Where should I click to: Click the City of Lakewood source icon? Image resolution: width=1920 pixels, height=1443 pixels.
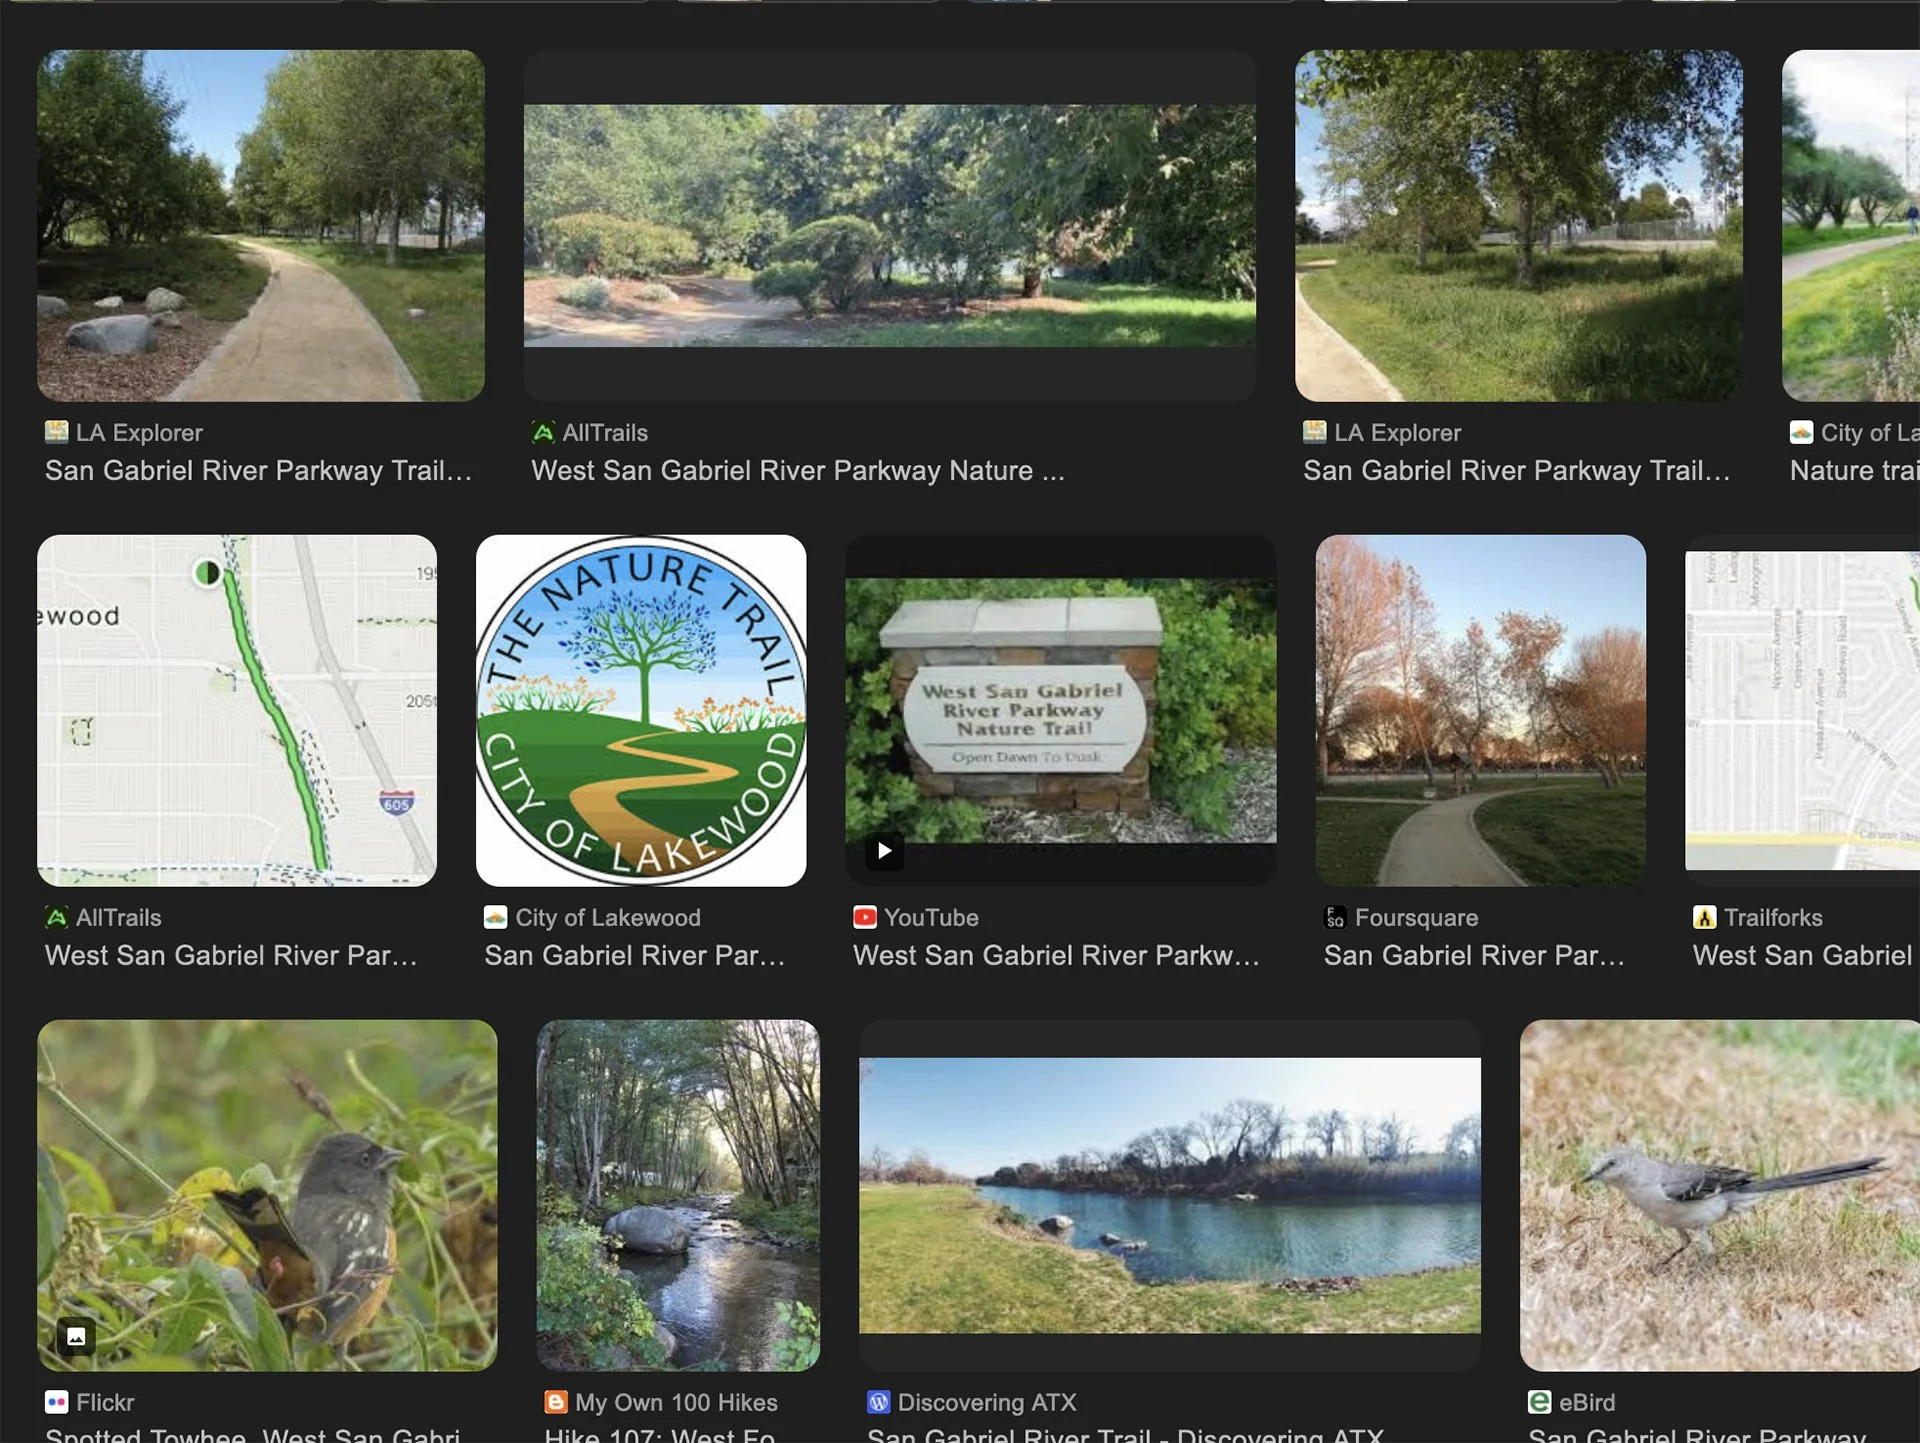pos(495,917)
